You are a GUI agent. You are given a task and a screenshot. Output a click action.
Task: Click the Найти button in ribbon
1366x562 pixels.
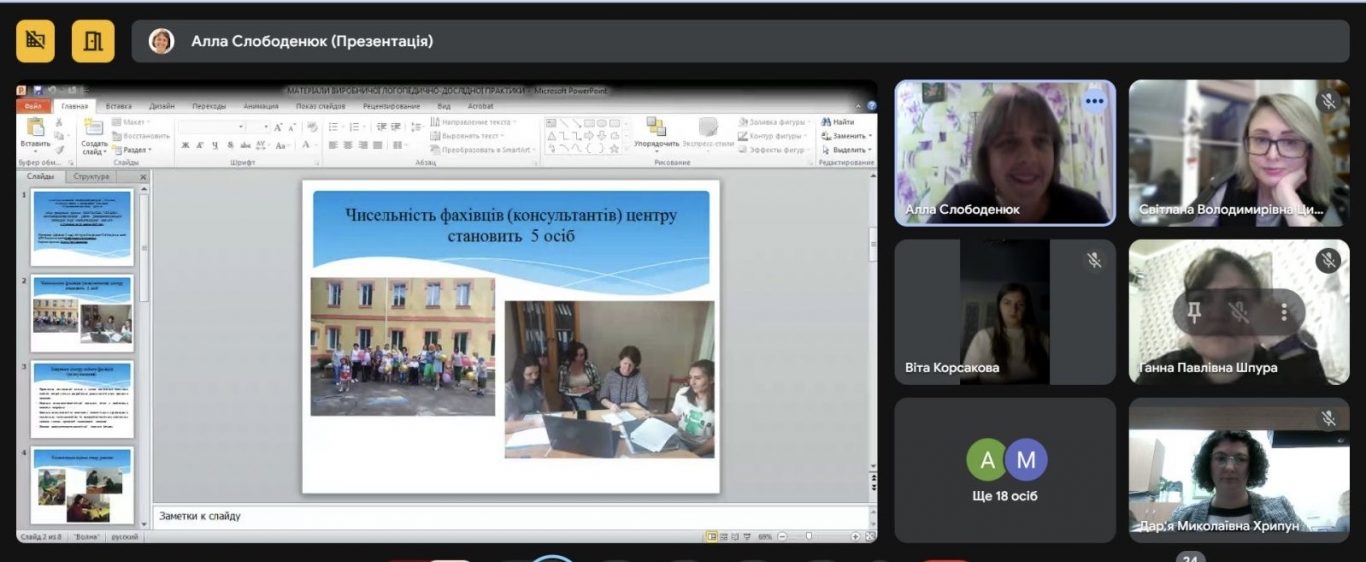point(838,122)
